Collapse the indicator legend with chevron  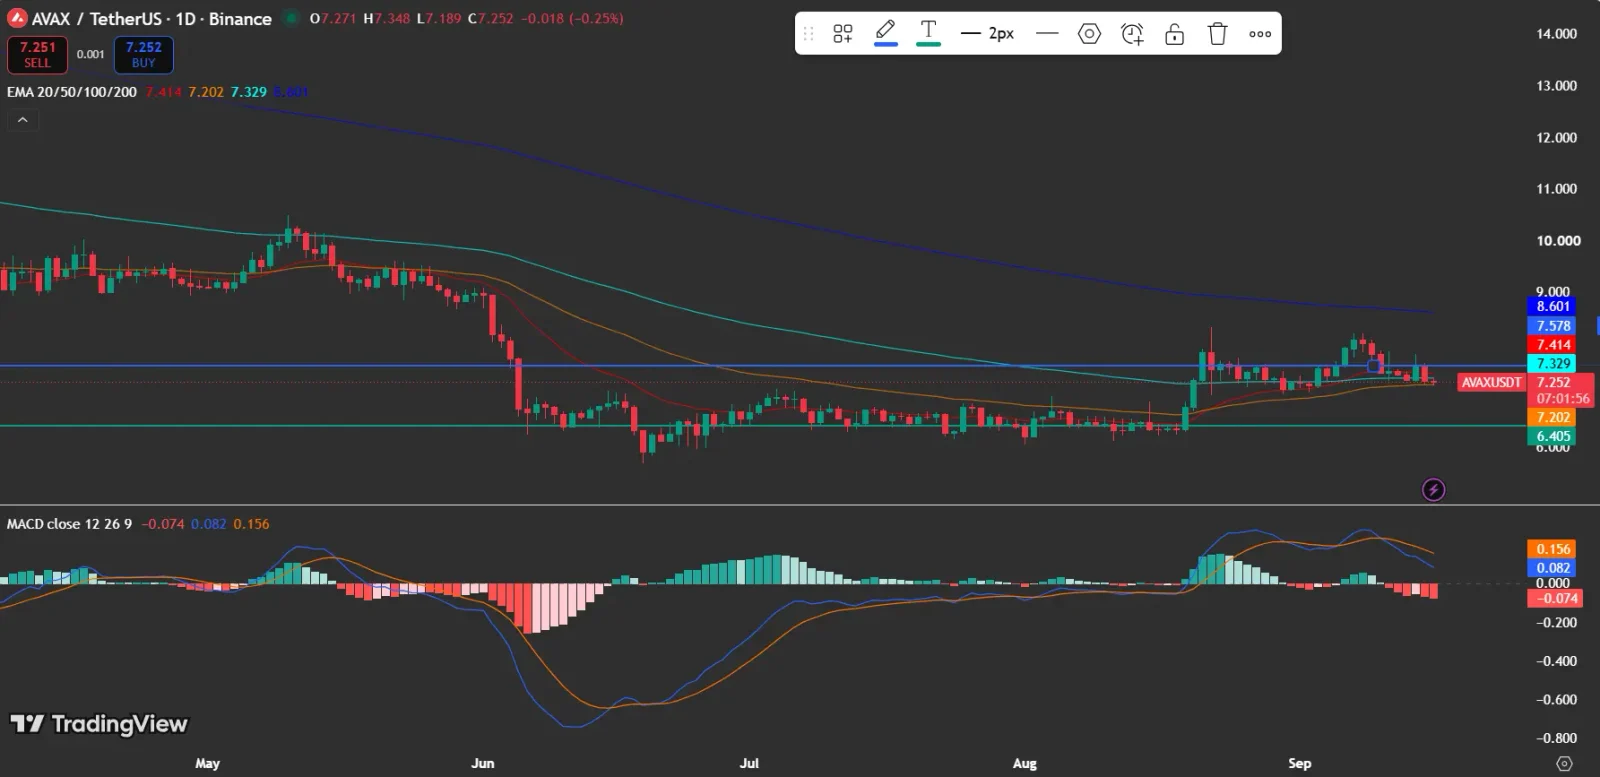[22, 120]
